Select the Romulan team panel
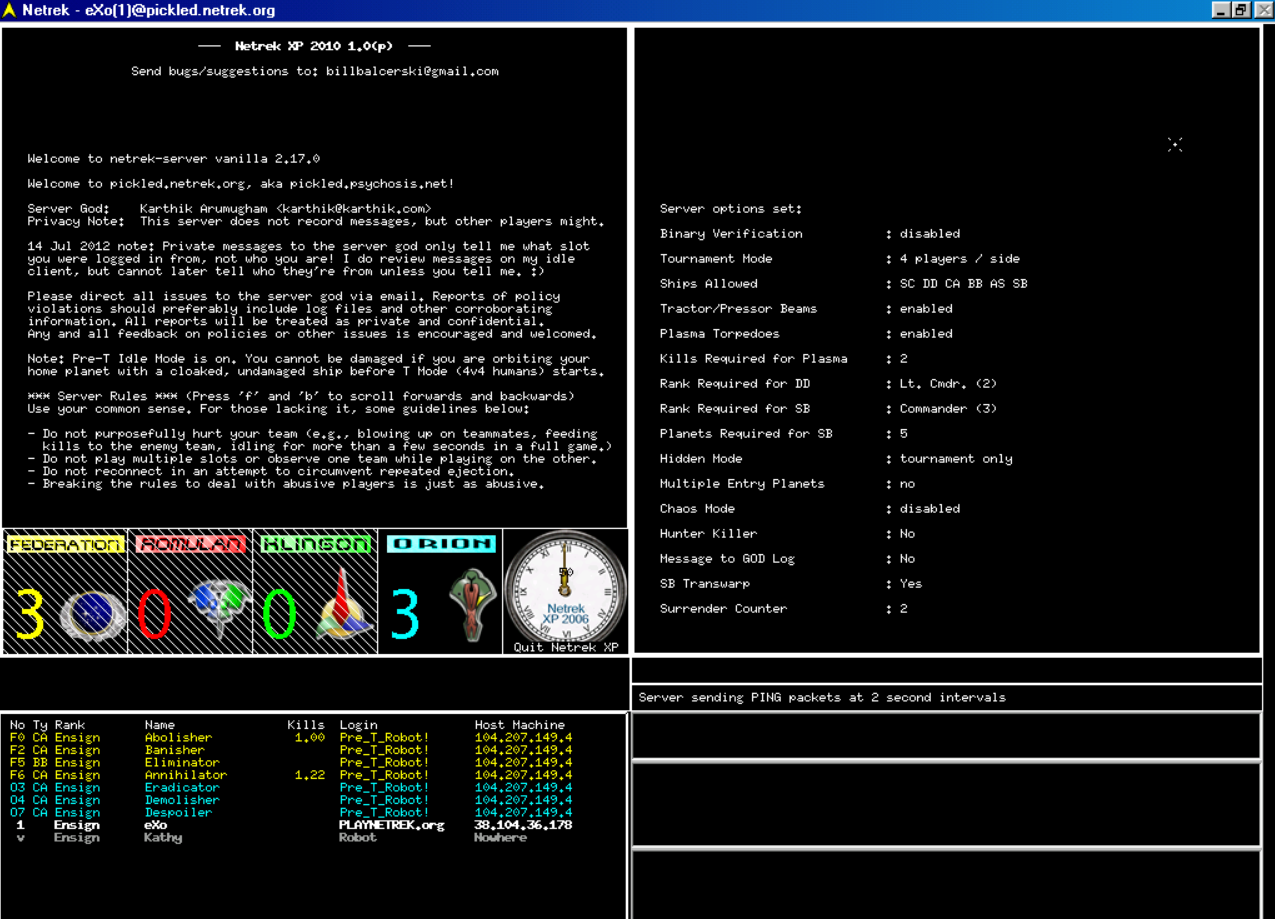The image size is (1275, 919). pos(190,591)
